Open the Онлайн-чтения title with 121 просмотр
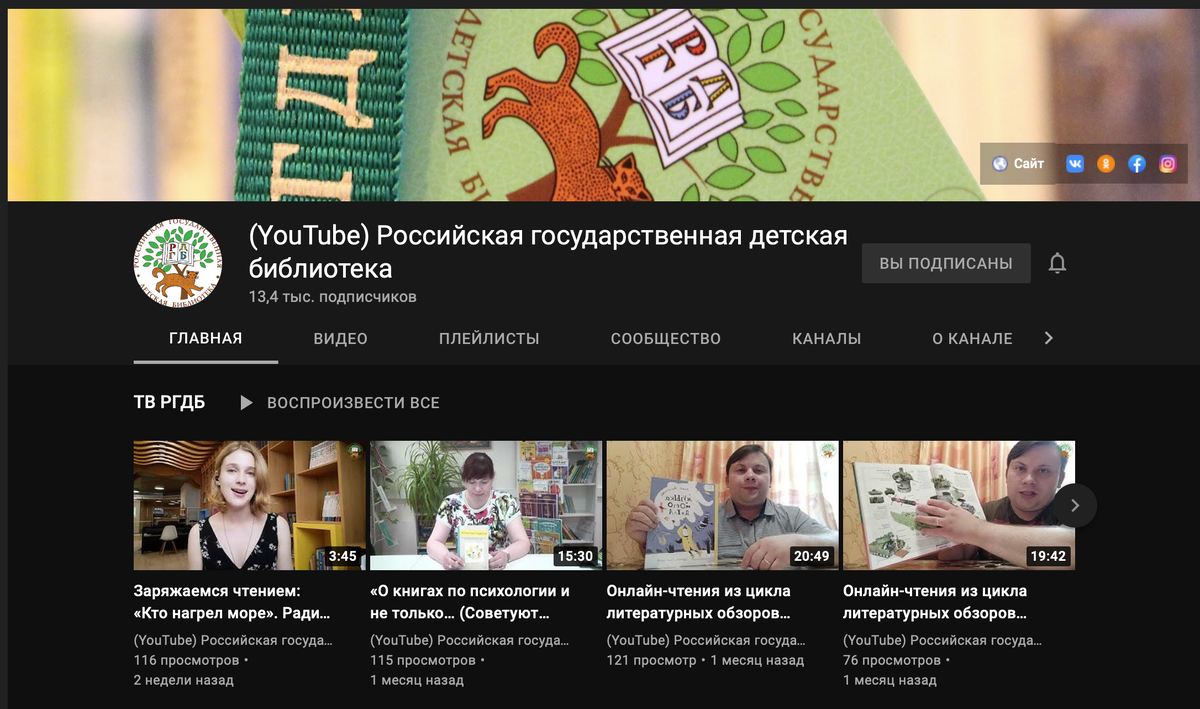 tap(699, 602)
